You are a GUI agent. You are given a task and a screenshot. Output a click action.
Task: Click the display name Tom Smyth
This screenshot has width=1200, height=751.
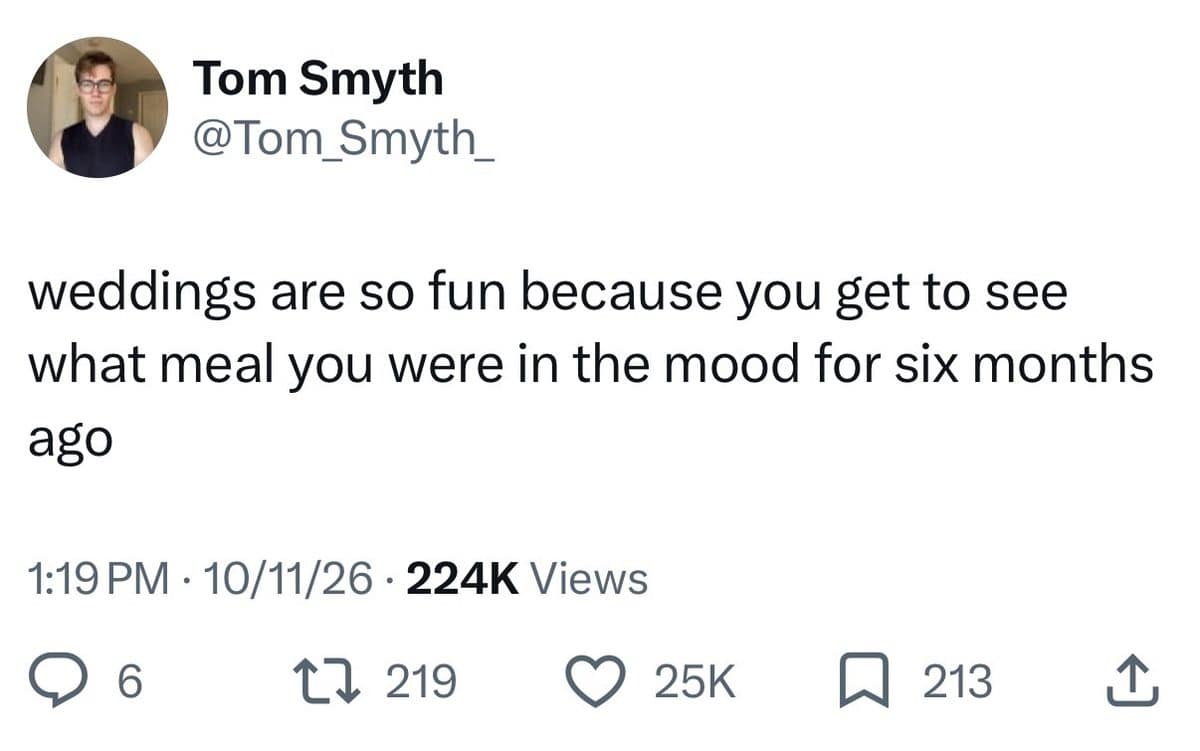pos(317,78)
